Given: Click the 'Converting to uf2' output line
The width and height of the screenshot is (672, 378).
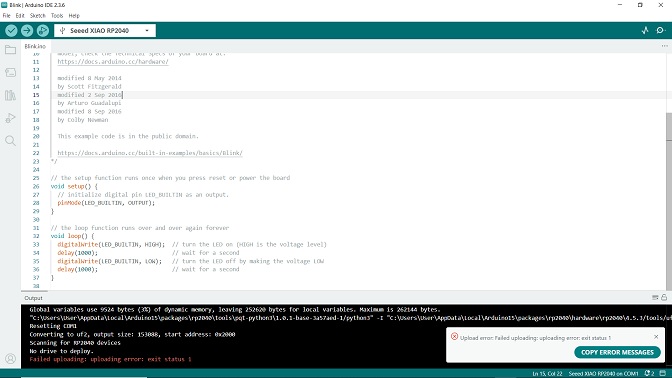Looking at the screenshot, I should [132, 334].
